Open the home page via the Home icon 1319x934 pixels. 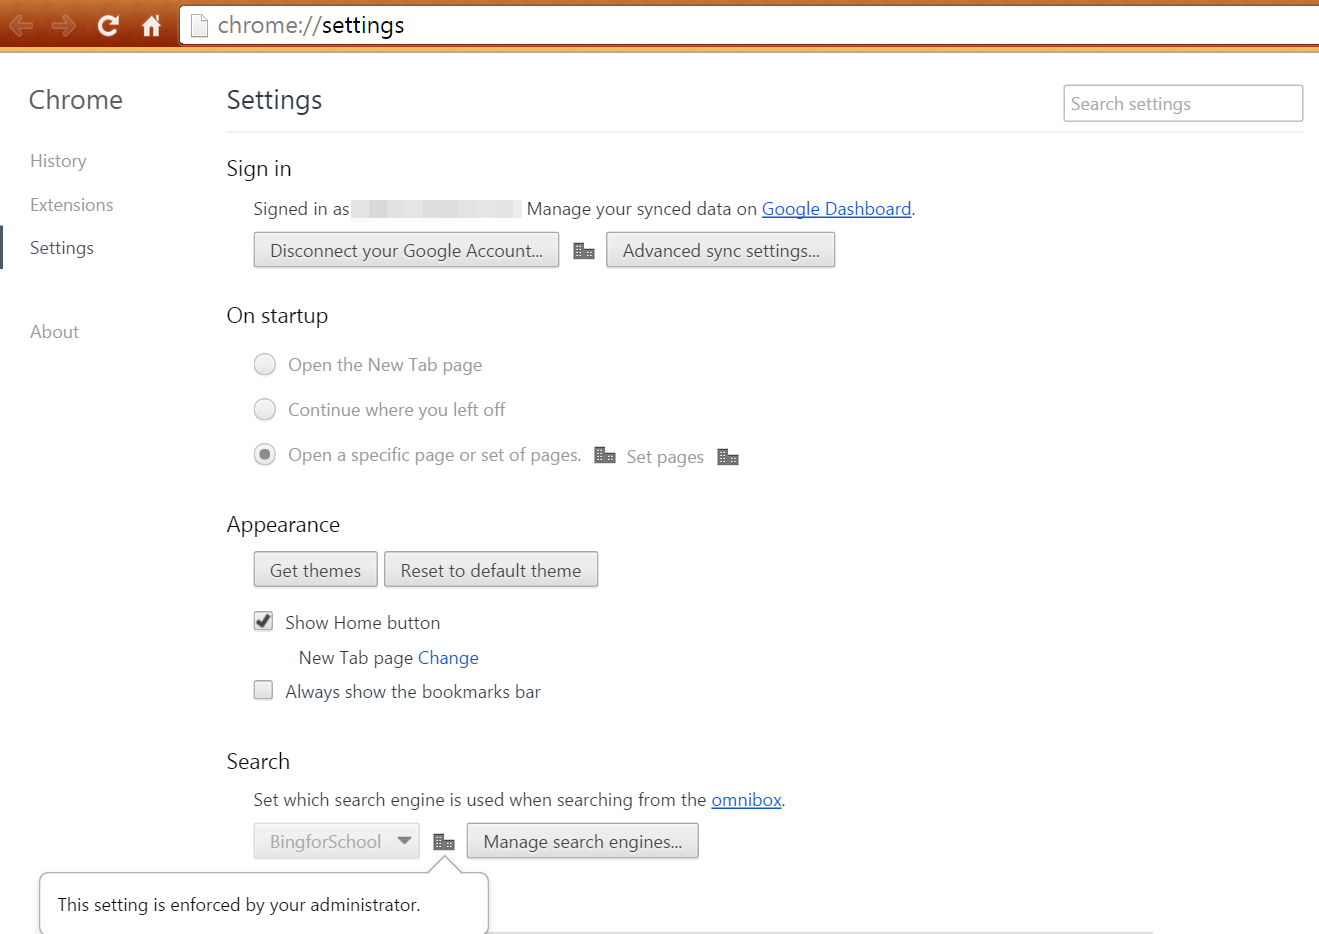pyautogui.click(x=151, y=25)
